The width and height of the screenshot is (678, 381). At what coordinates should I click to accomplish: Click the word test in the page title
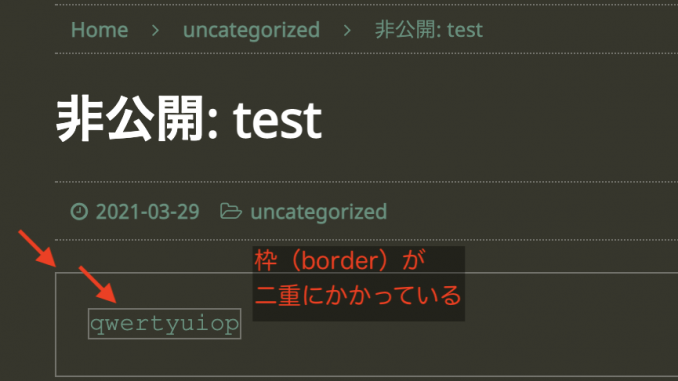pos(277,122)
